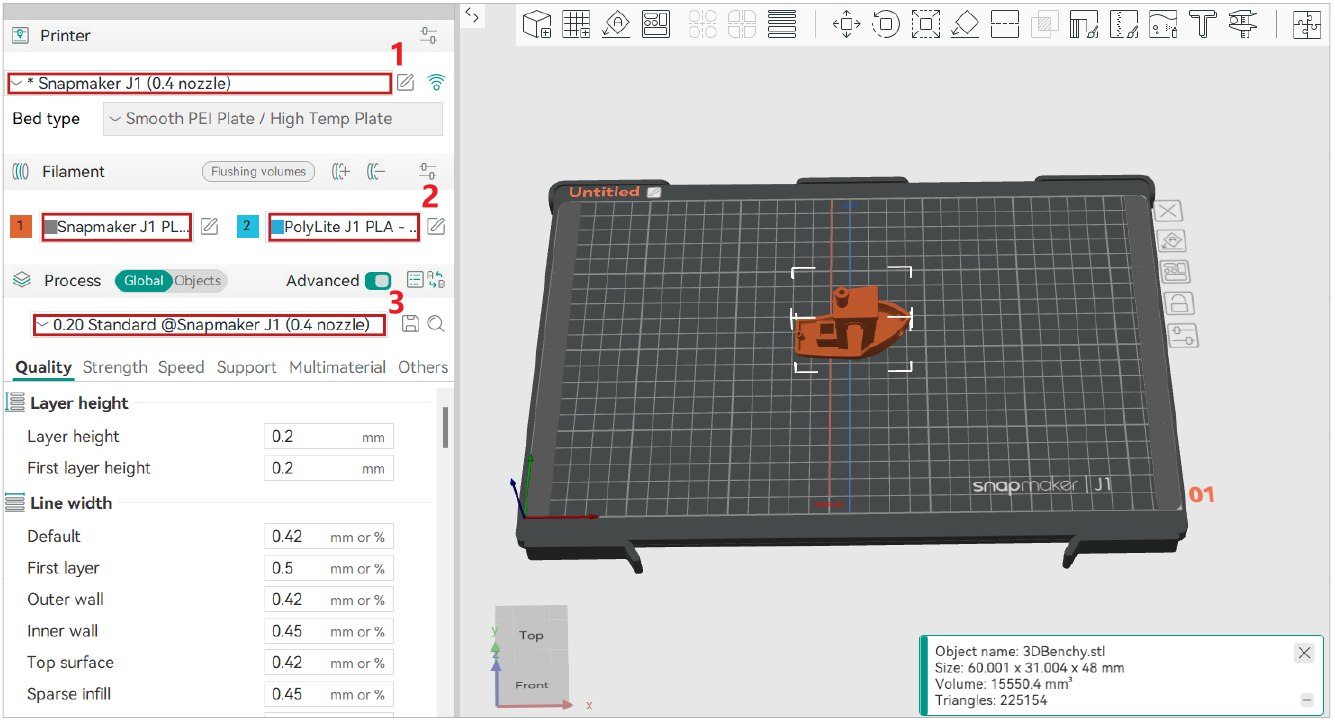This screenshot has height=724, width=1335.
Task: Save the process preset with disk icon
Action: point(410,324)
